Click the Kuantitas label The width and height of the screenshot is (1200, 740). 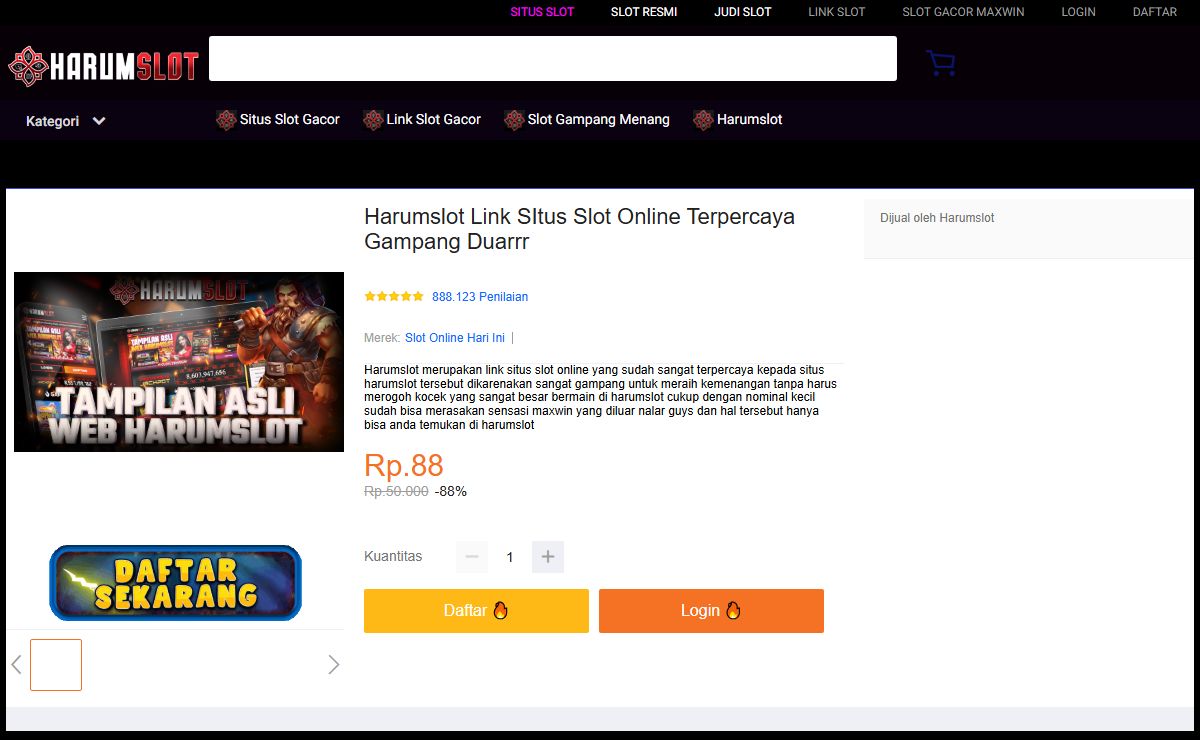click(393, 557)
